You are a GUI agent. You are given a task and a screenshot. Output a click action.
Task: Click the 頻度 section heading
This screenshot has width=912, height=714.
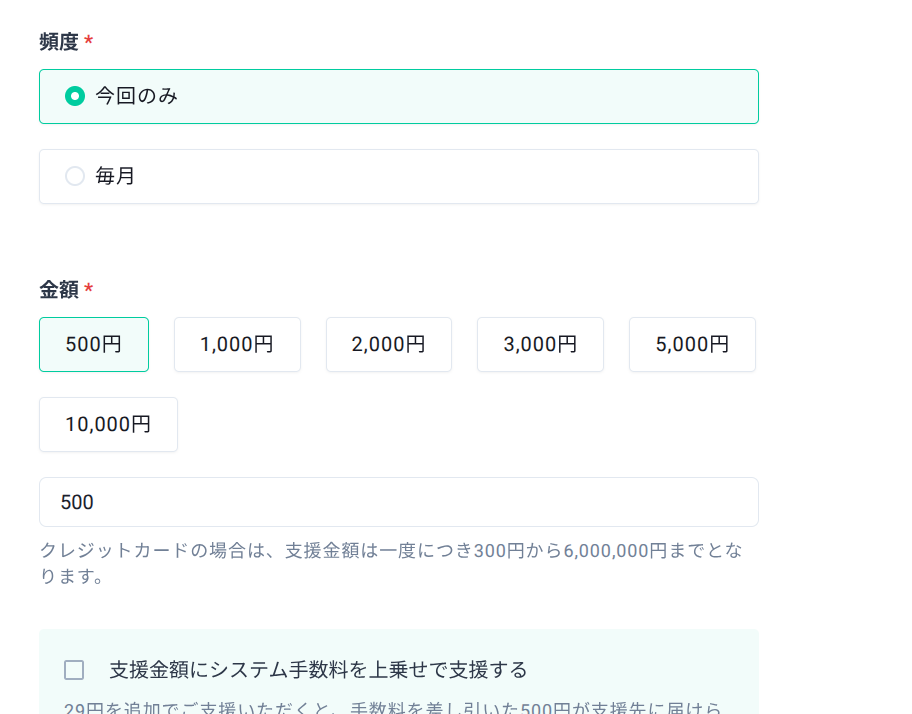point(58,42)
